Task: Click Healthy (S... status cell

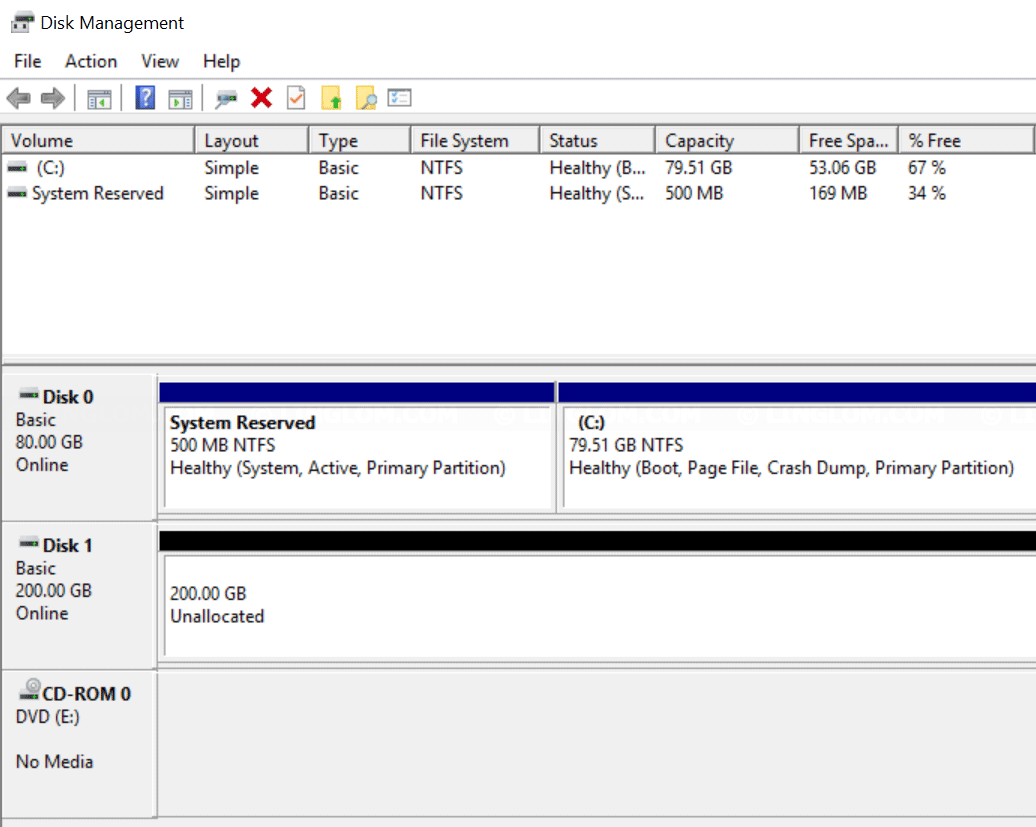Action: coord(597,194)
